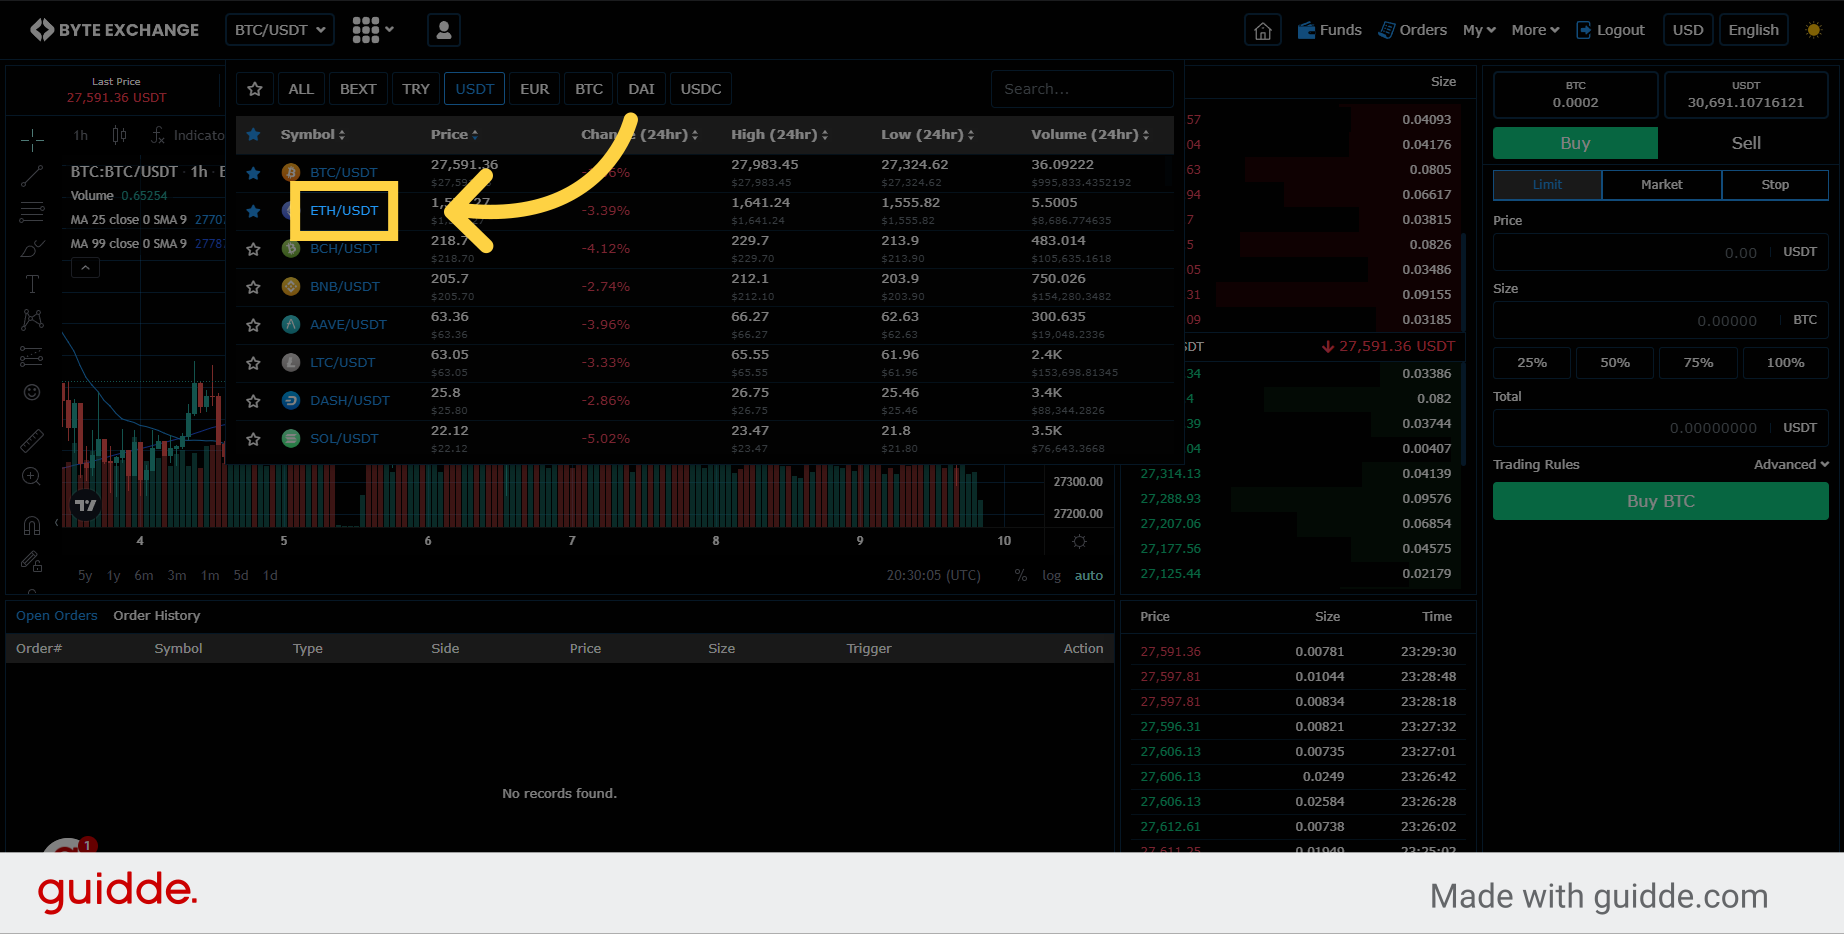Select the Stop order type tab
The width and height of the screenshot is (1844, 934).
(x=1775, y=185)
